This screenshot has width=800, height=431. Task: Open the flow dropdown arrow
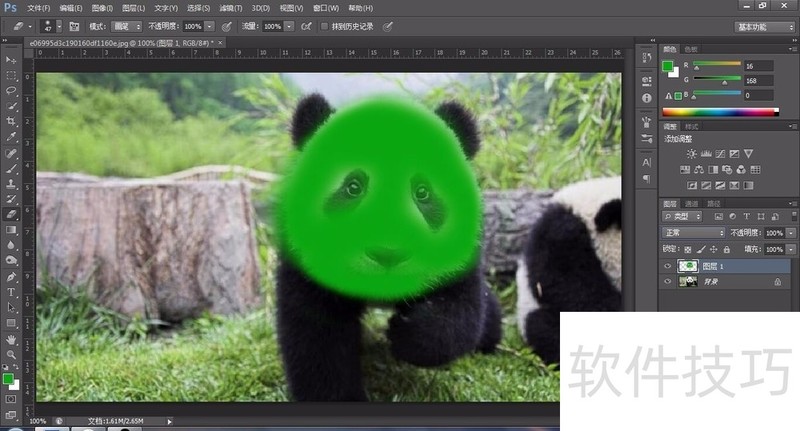[289, 27]
